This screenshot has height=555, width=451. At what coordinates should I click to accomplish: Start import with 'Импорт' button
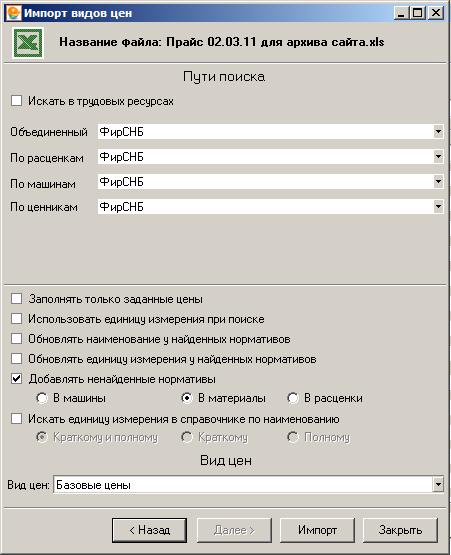coord(317,530)
